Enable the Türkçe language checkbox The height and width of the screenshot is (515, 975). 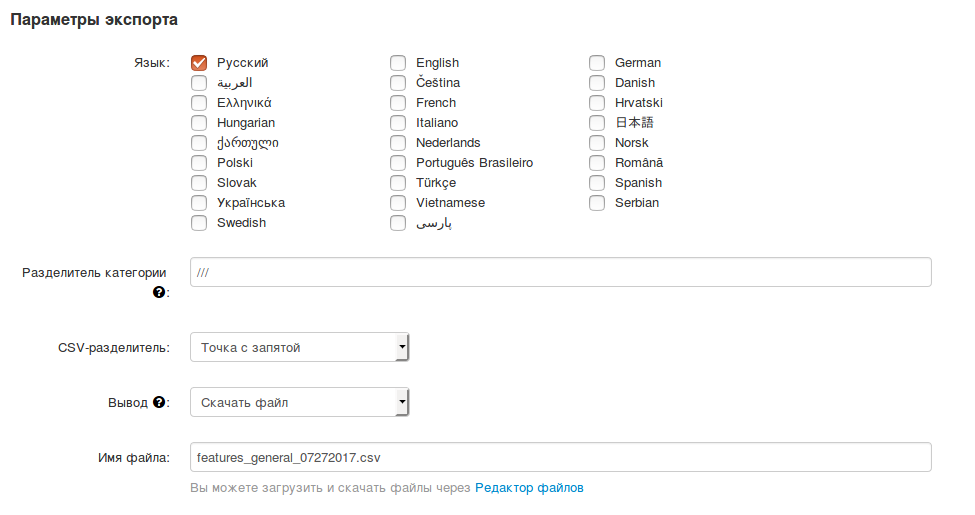tap(398, 183)
